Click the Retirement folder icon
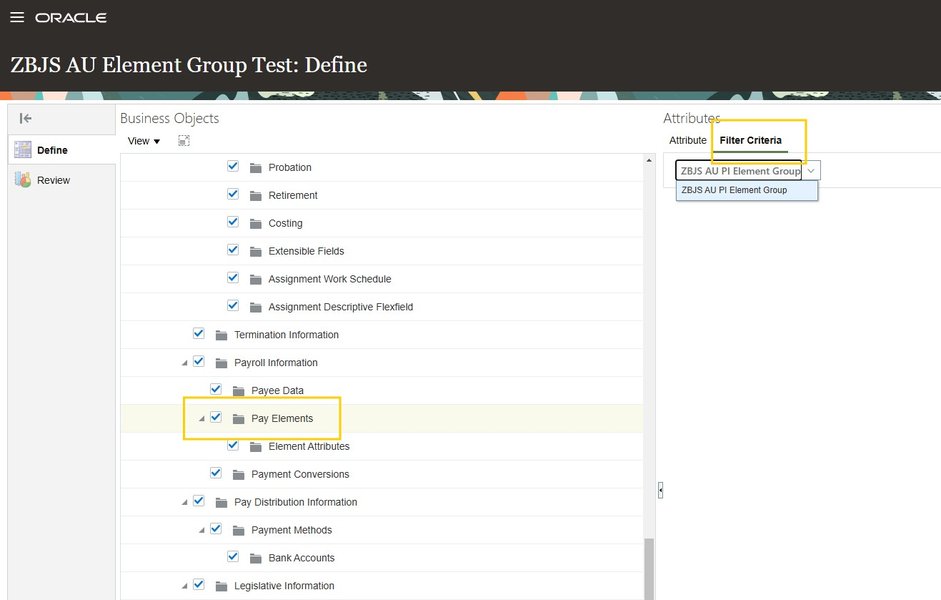Viewport: 941px width, 600px height. point(255,195)
